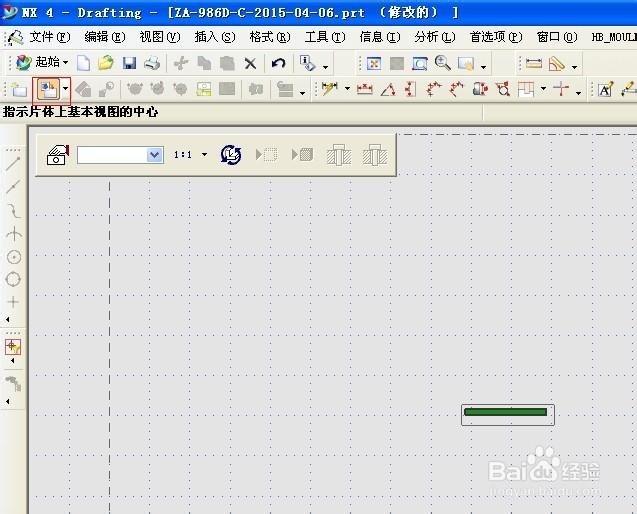Click the Measure Distance icon
The image size is (637, 514).
pyautogui.click(x=533, y=63)
